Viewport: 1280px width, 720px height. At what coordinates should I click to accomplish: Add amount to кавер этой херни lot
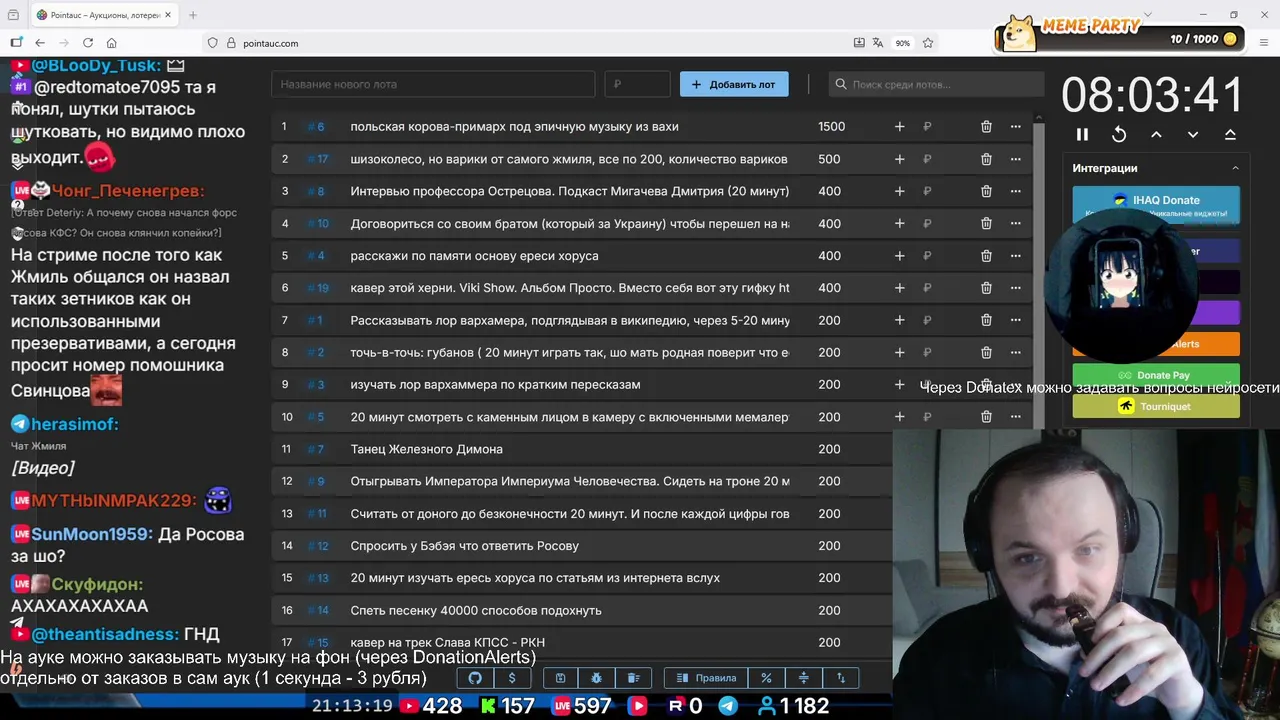[x=899, y=288]
